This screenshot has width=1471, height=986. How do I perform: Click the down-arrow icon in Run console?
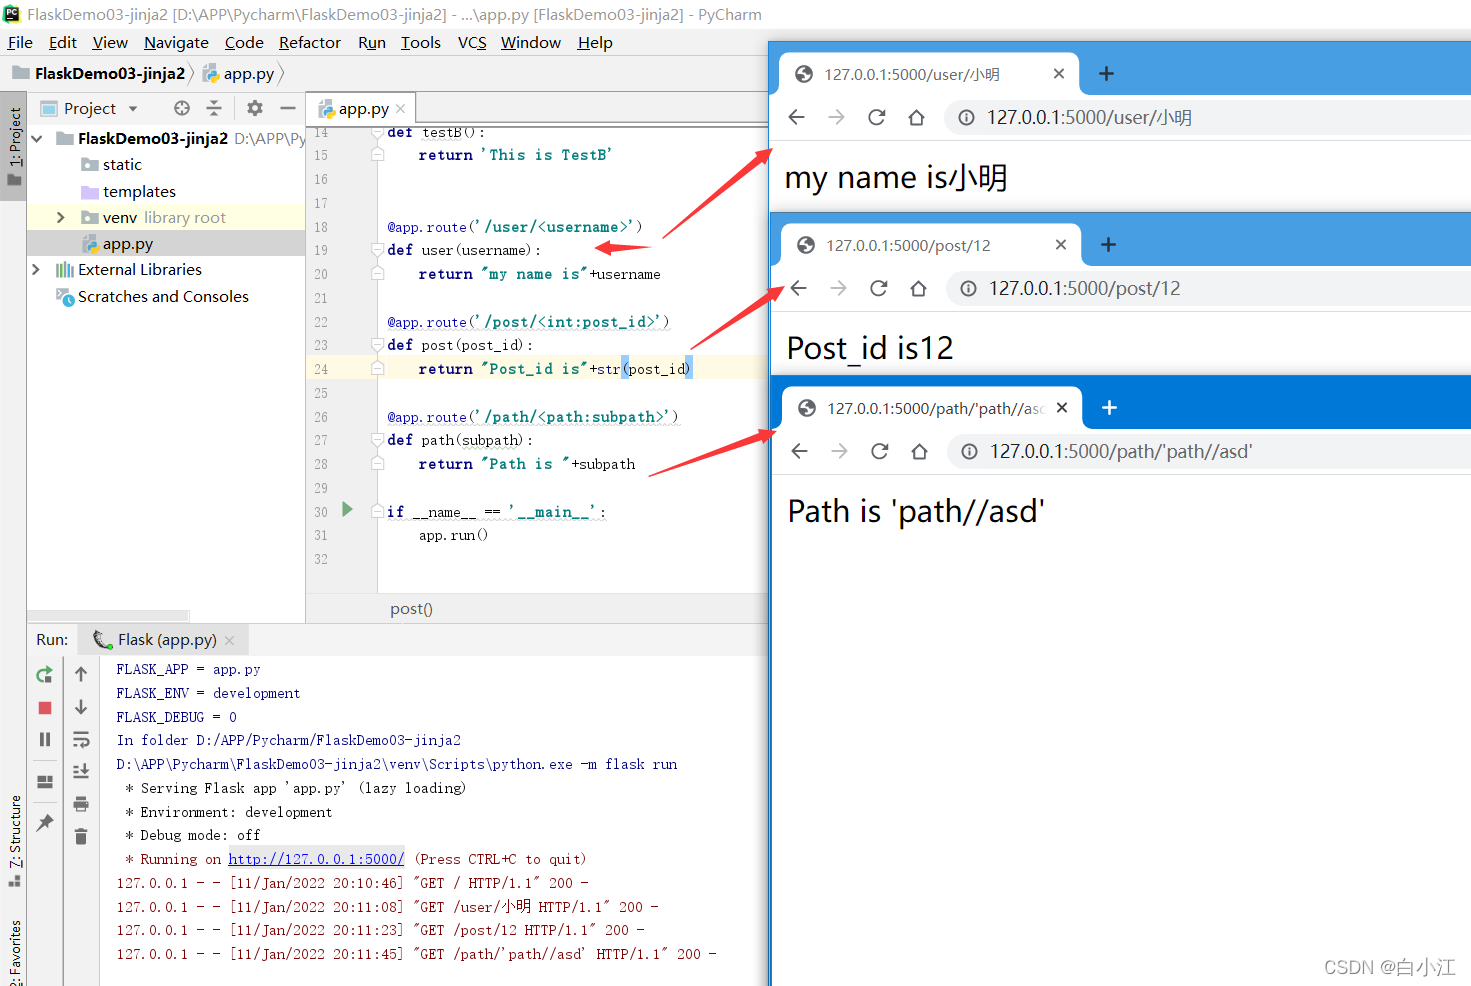[x=81, y=707]
